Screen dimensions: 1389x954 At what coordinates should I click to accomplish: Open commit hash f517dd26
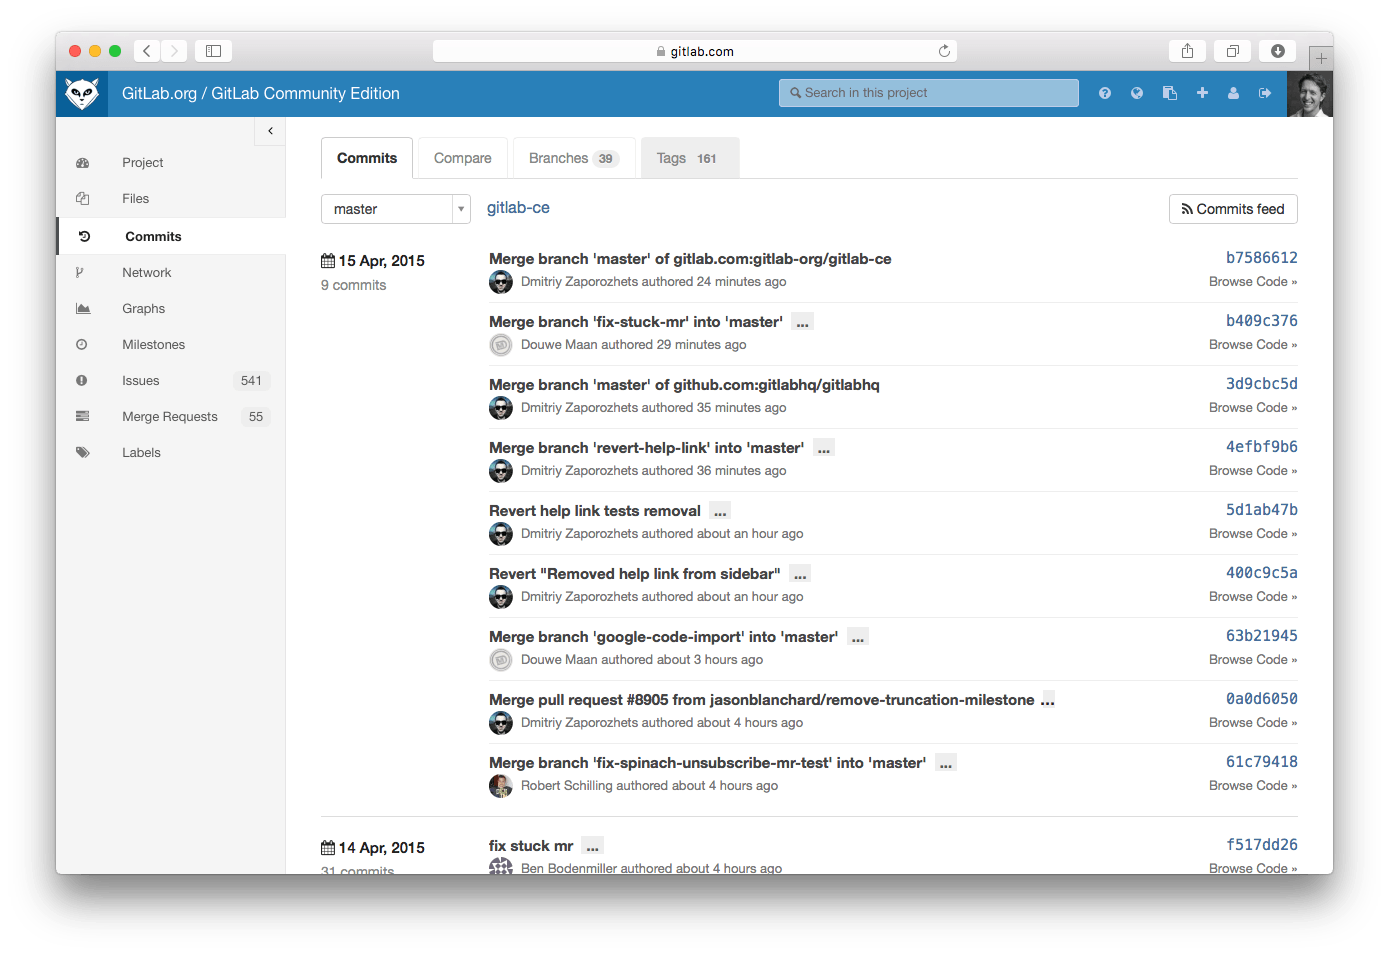(1262, 845)
